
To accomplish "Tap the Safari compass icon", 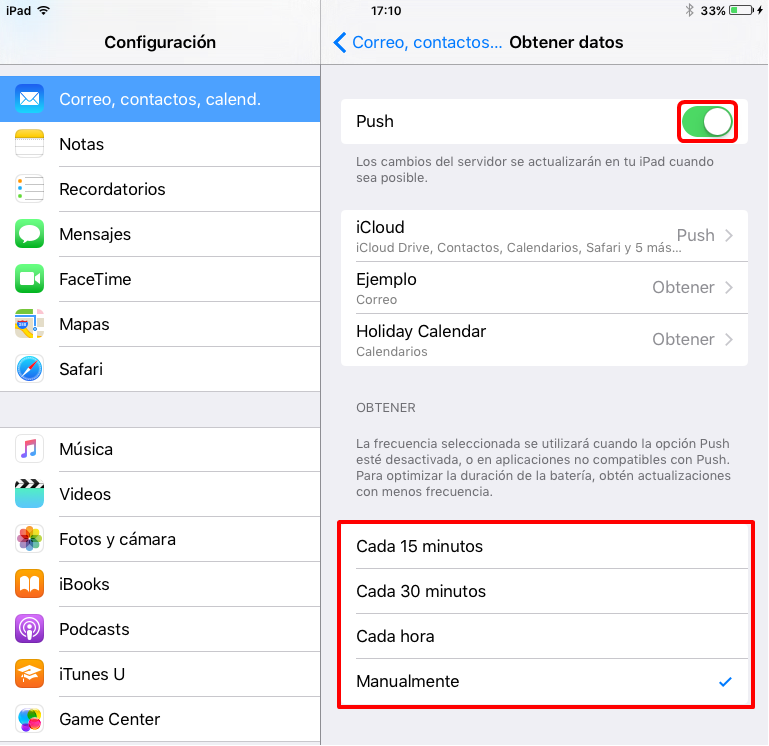I will [29, 369].
